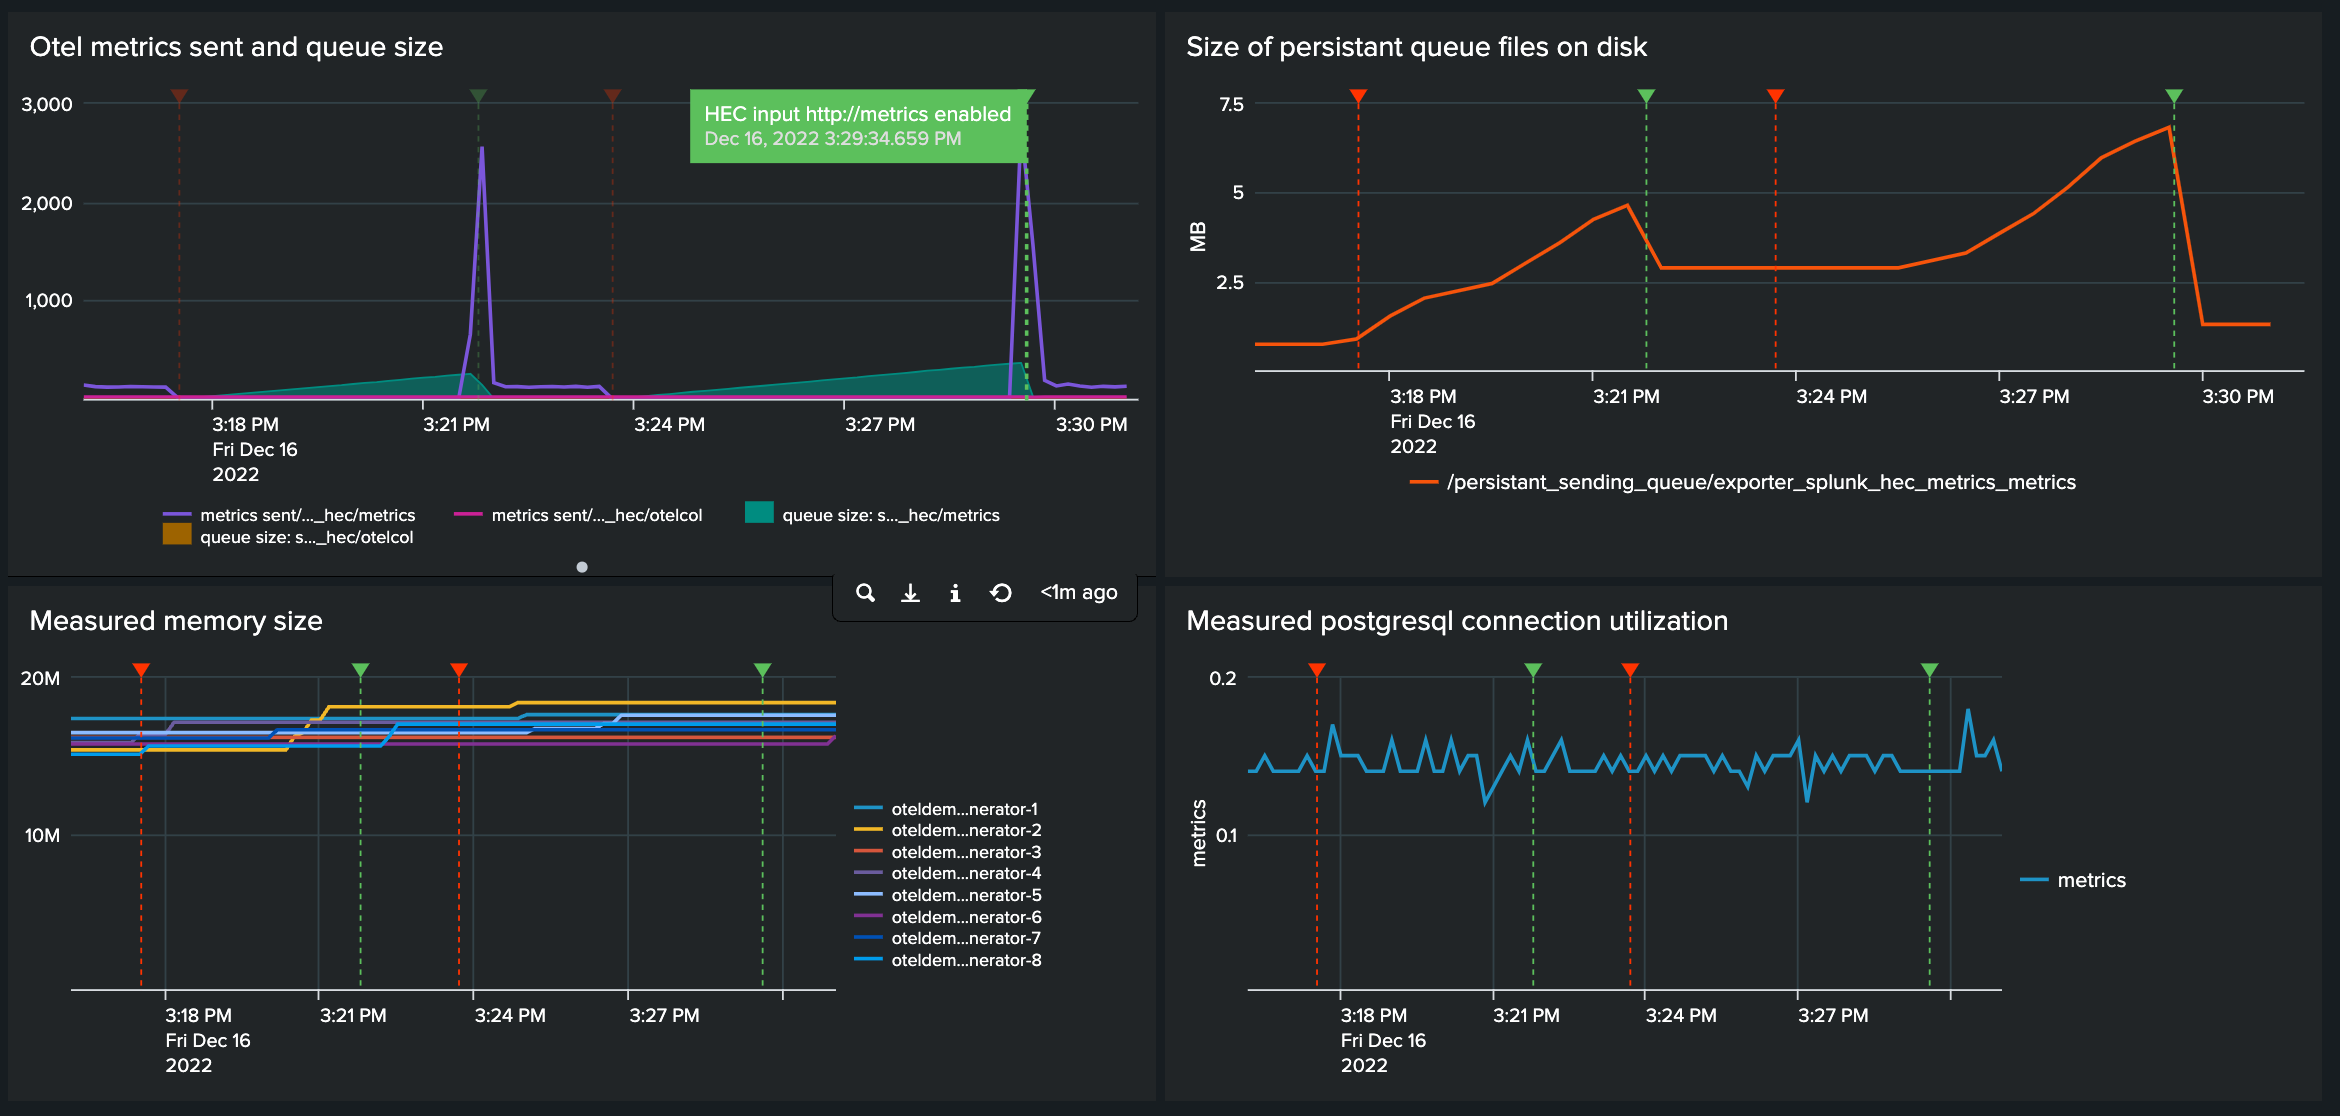This screenshot has height=1116, width=2340.
Task: Toggle the metrics series in postgresql chart legend
Action: point(2090,880)
